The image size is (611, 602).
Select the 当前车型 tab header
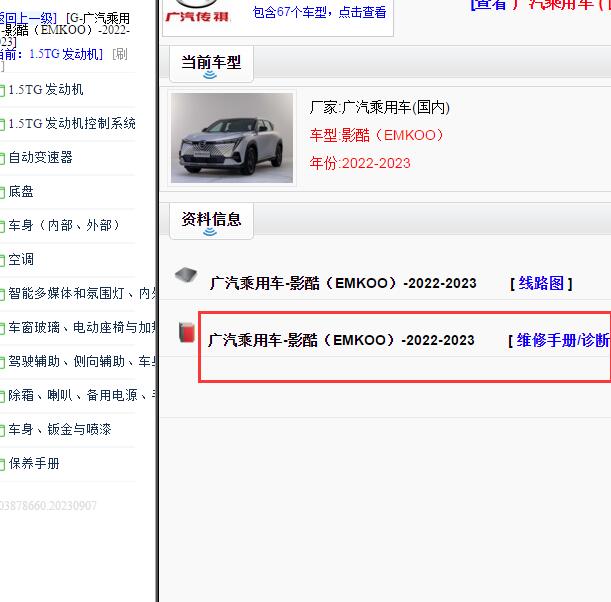211,64
